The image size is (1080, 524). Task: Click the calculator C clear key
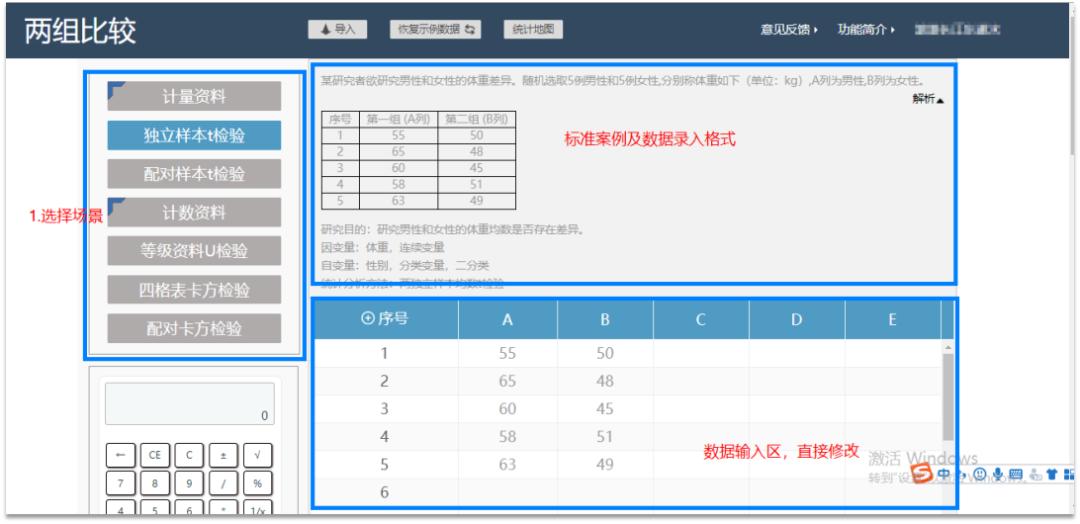(x=189, y=455)
